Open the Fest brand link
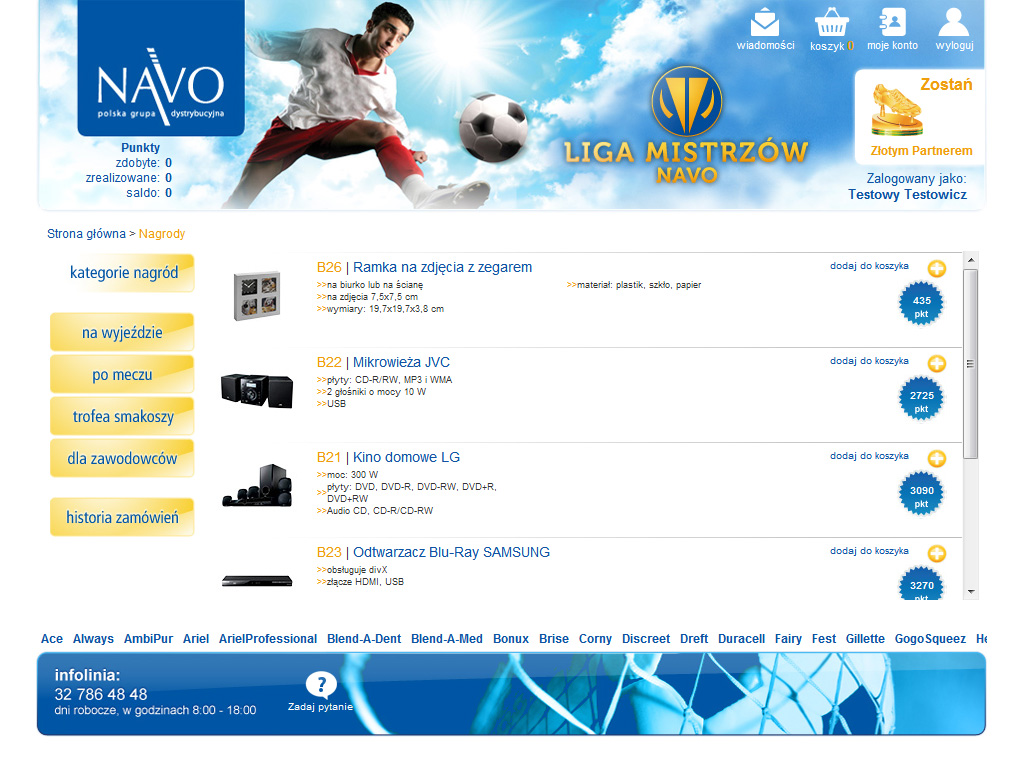Screen dimensions: 1024x780 tap(824, 639)
